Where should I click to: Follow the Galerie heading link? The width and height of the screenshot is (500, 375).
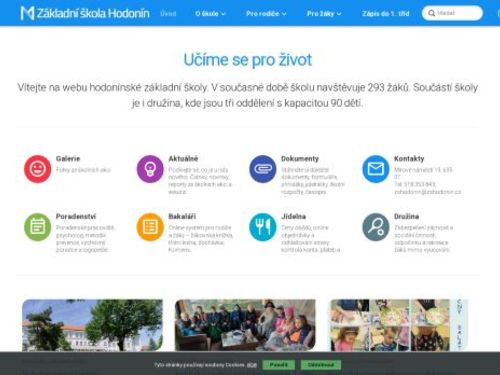pos(68,159)
